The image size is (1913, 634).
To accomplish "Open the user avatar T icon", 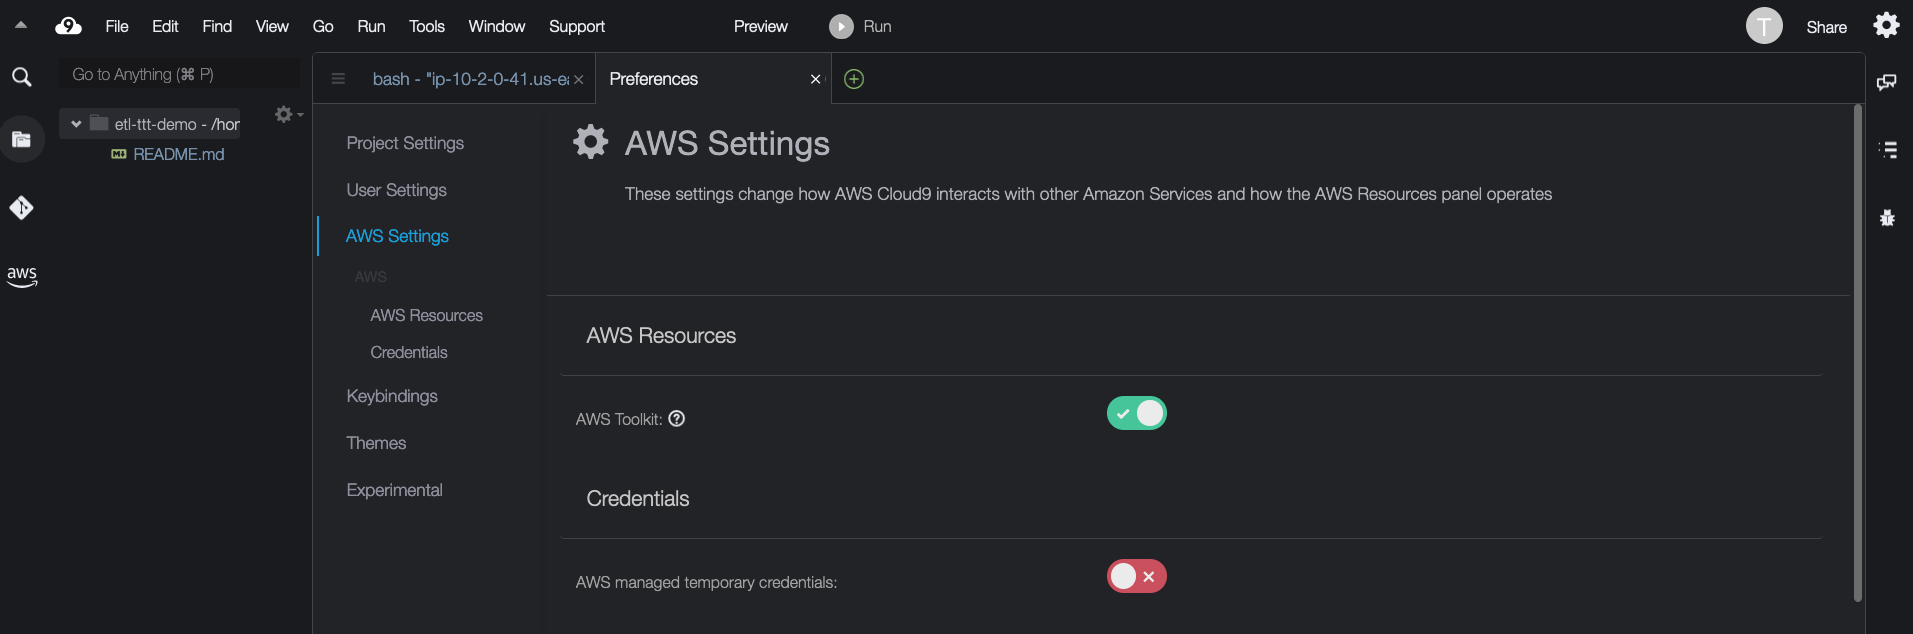I will 1764,26.
